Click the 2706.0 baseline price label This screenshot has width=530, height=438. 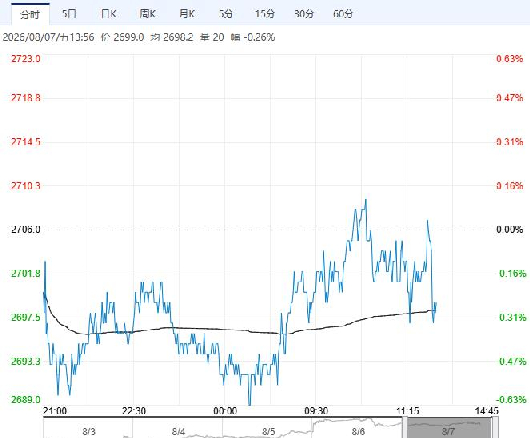[26, 229]
